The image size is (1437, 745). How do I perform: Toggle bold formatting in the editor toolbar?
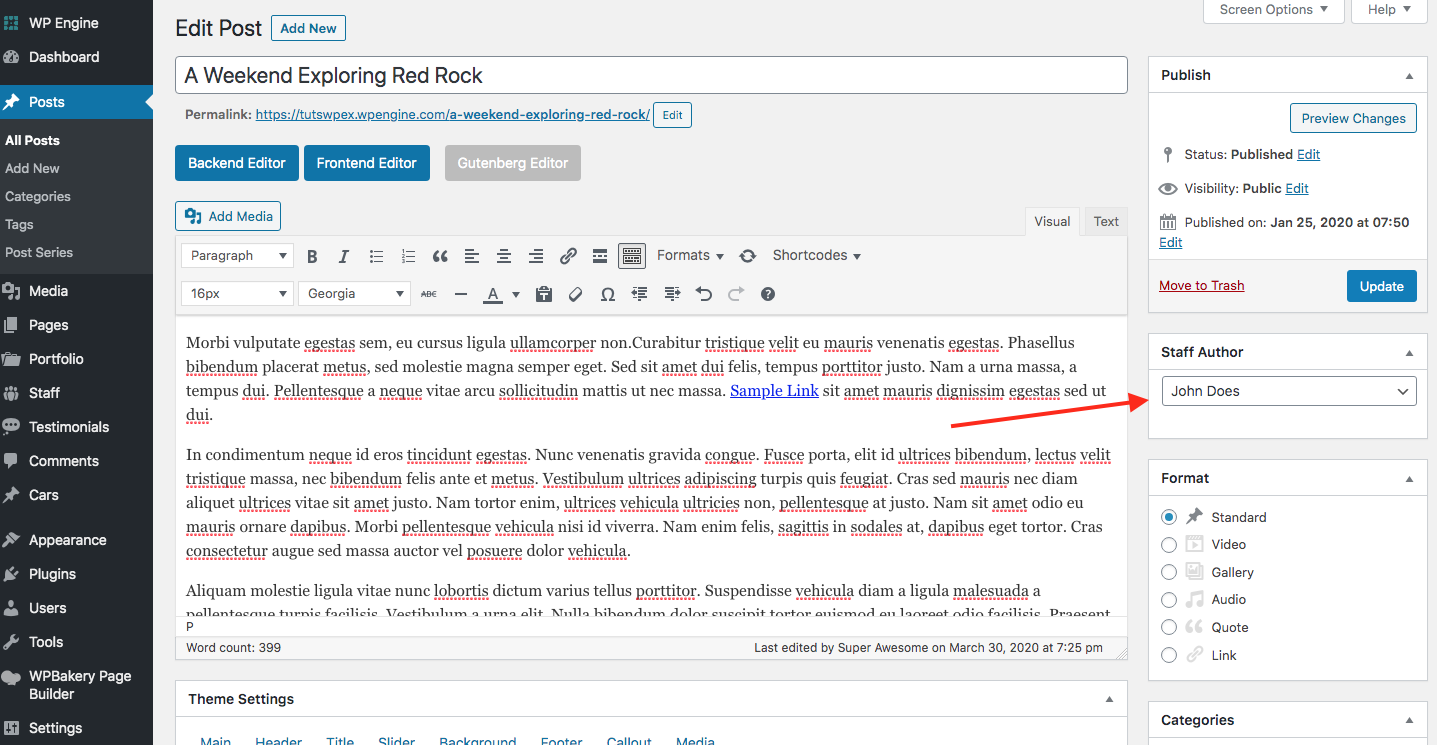pyautogui.click(x=312, y=256)
